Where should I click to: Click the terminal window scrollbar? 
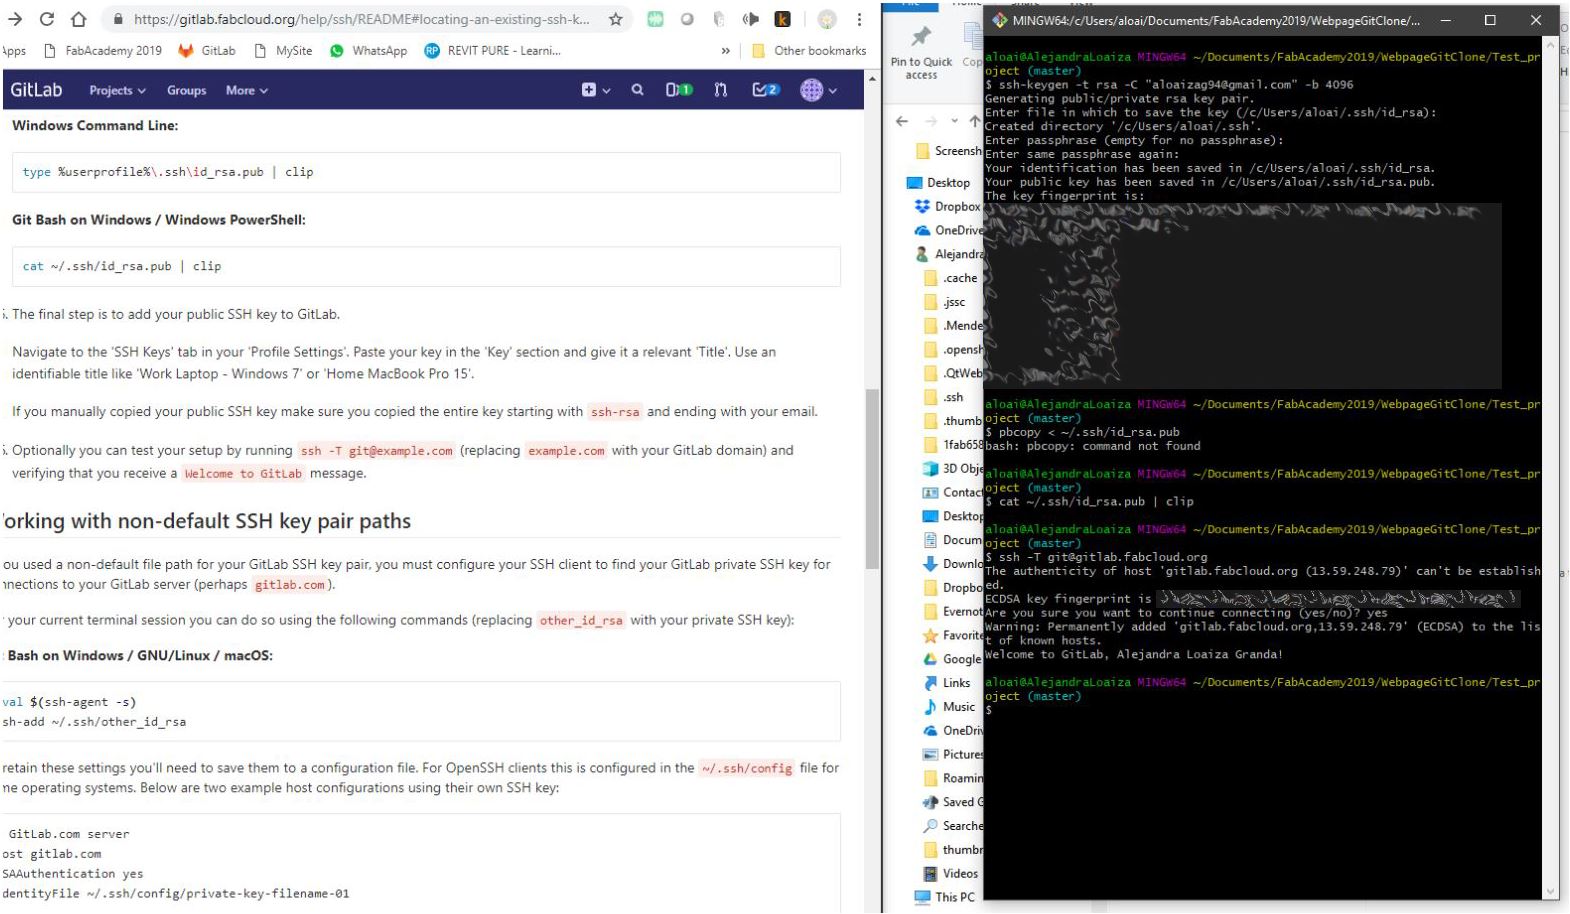pos(1551,468)
